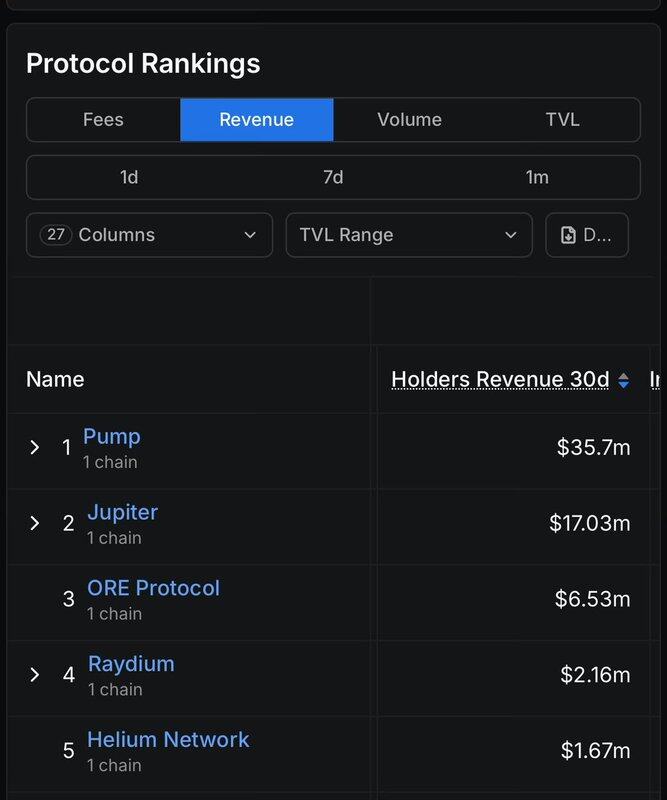Viewport: 667px width, 800px height.
Task: Open the Pump protocol link
Action: coord(112,437)
